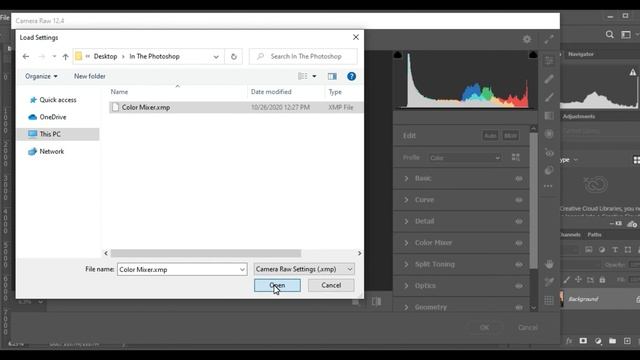The image size is (640, 360).
Task: Expand the Detail panel
Action: tap(406, 221)
